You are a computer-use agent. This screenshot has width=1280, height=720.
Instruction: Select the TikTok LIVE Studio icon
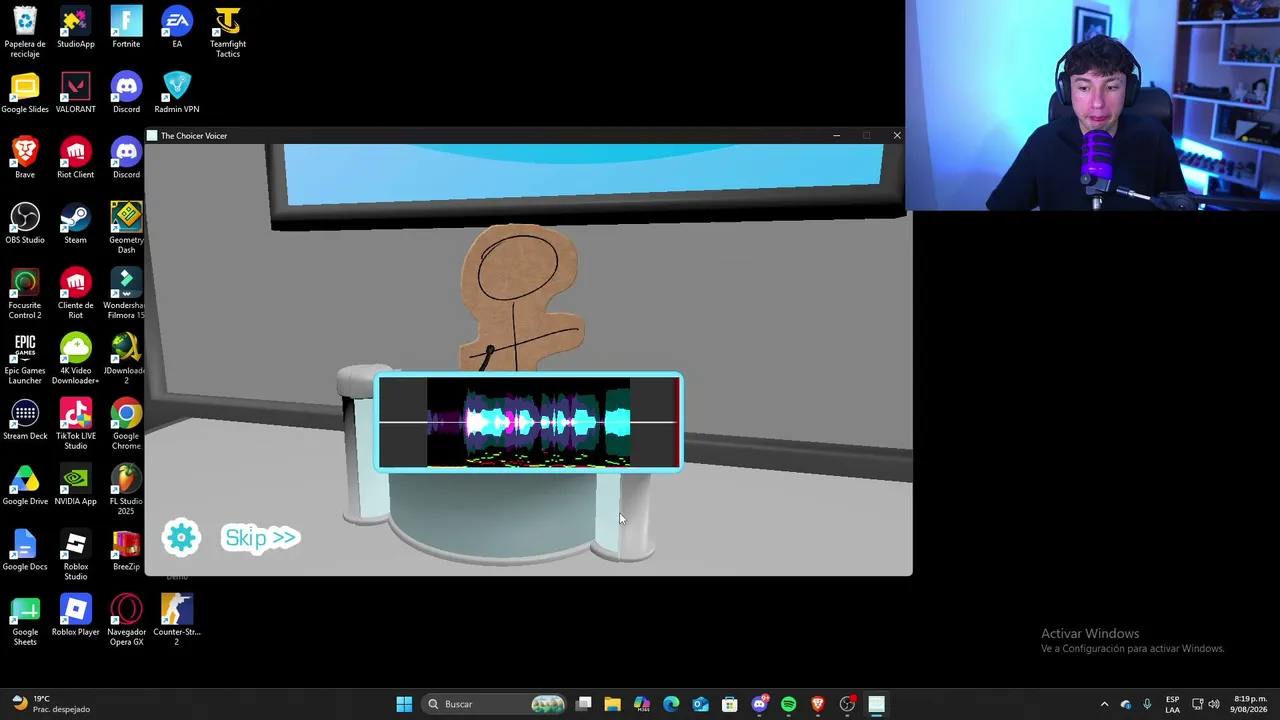[76, 424]
